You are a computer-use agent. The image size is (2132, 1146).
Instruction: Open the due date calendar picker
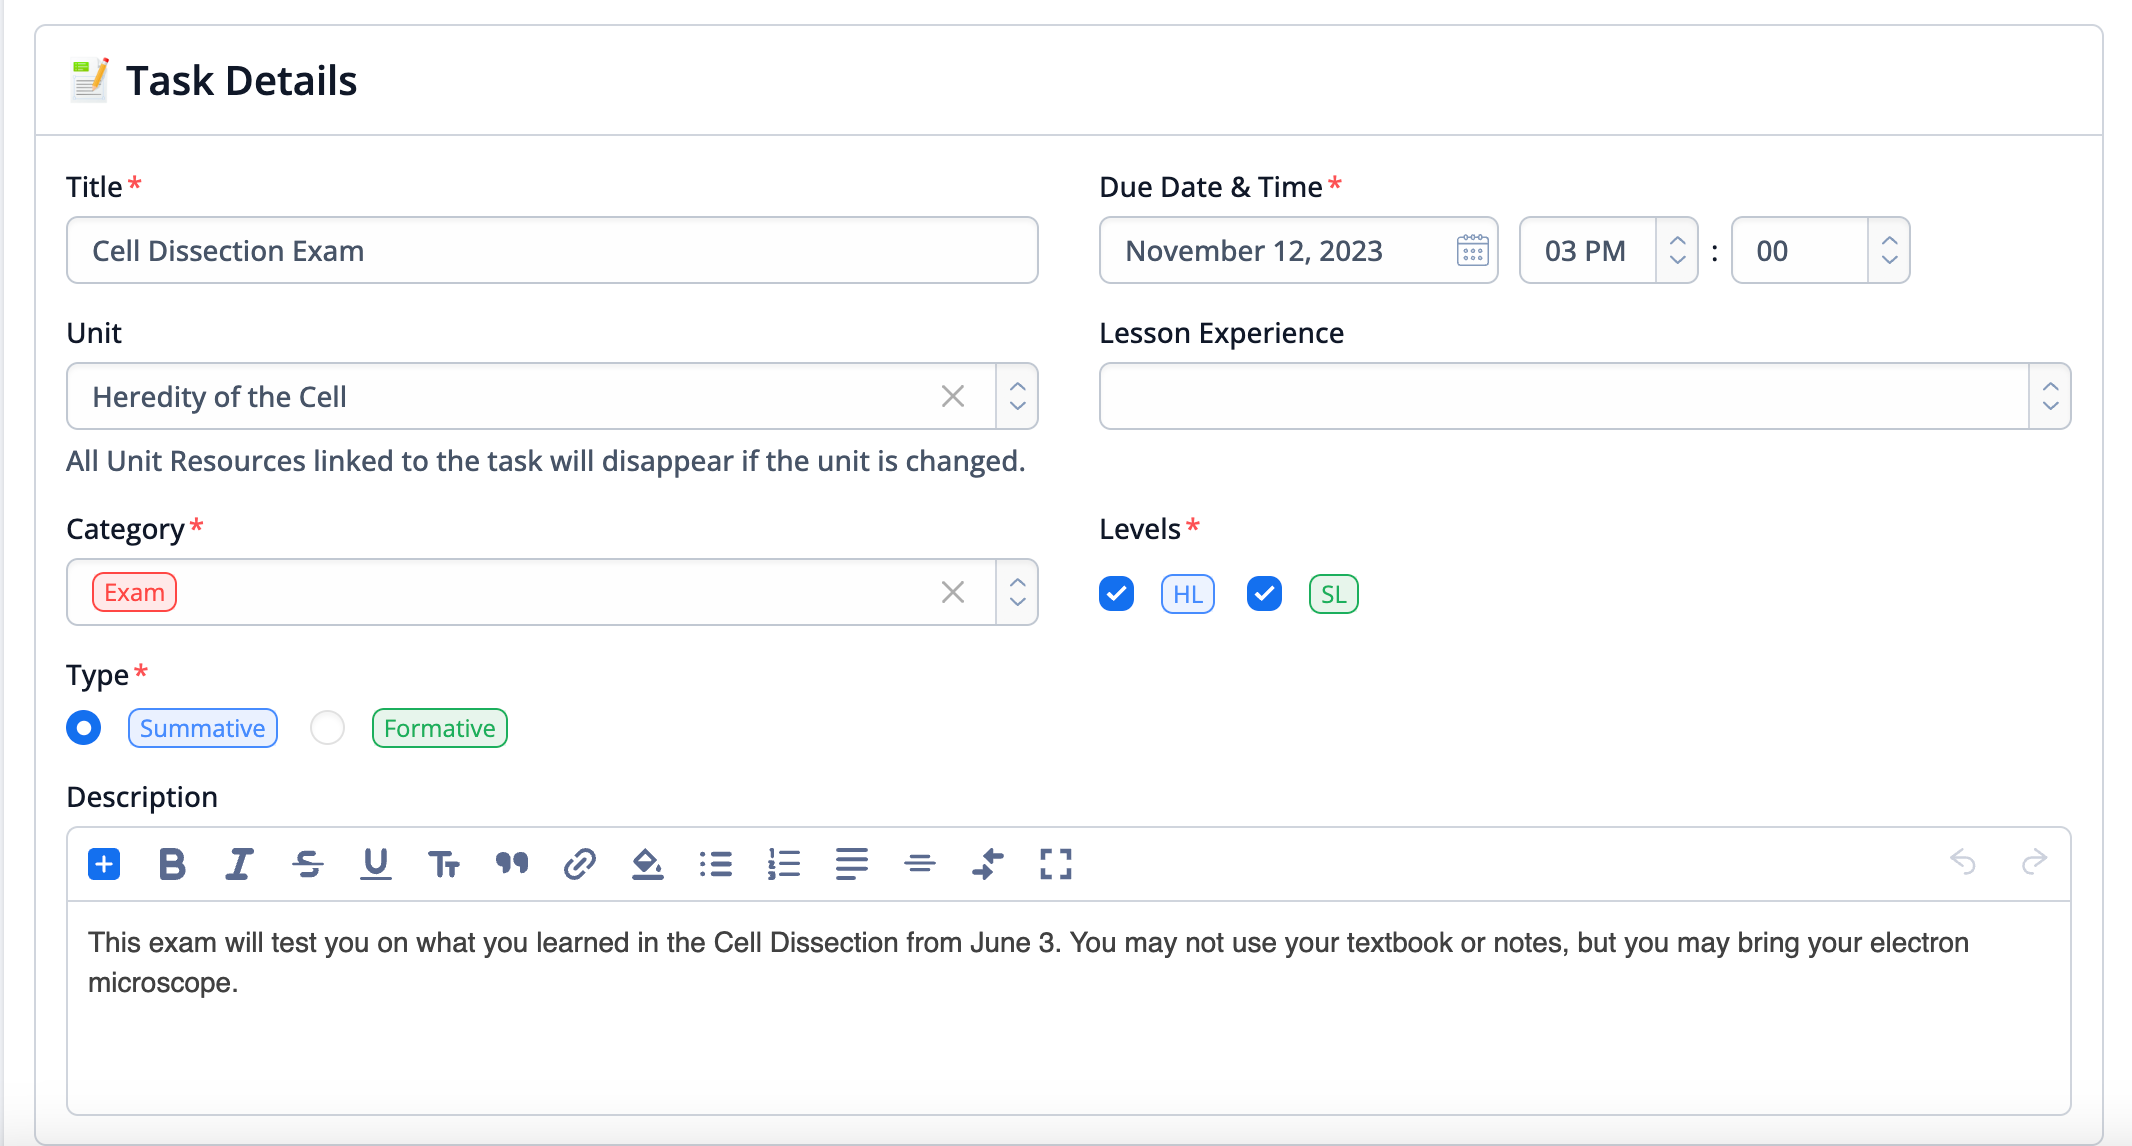1472,250
